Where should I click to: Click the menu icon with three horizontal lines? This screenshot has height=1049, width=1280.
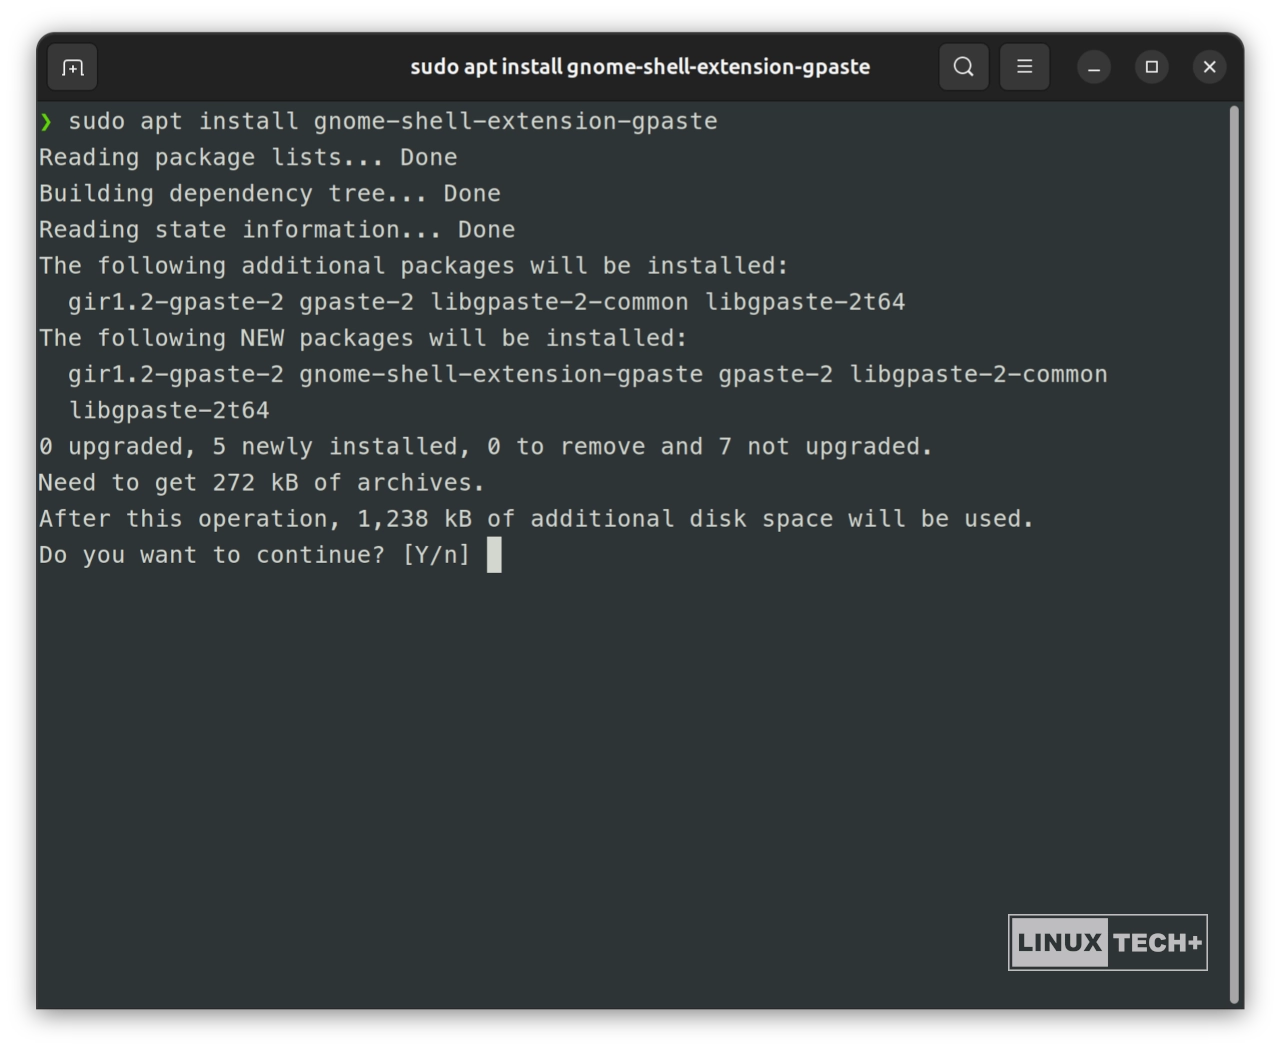click(x=1024, y=67)
